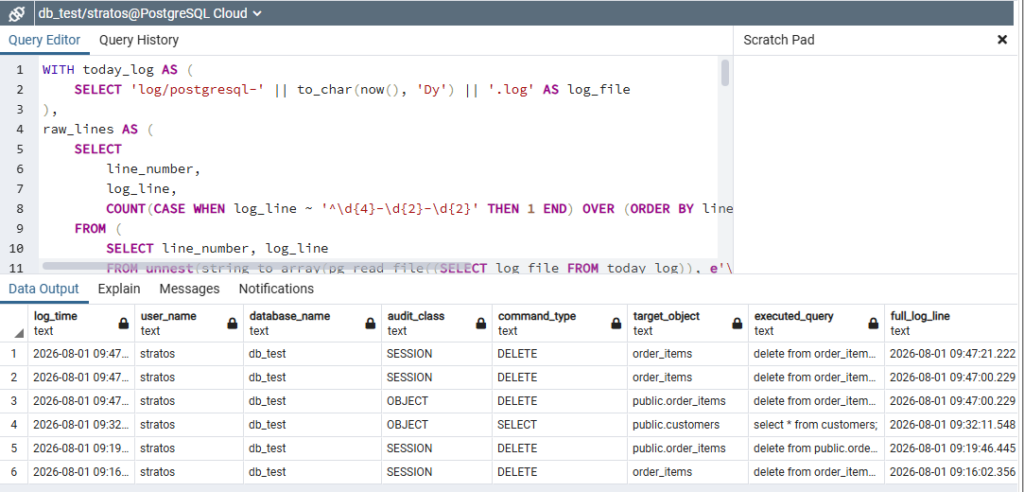The width and height of the screenshot is (1024, 492).
Task: Click the lock icon in command_type column
Action: 616,323
